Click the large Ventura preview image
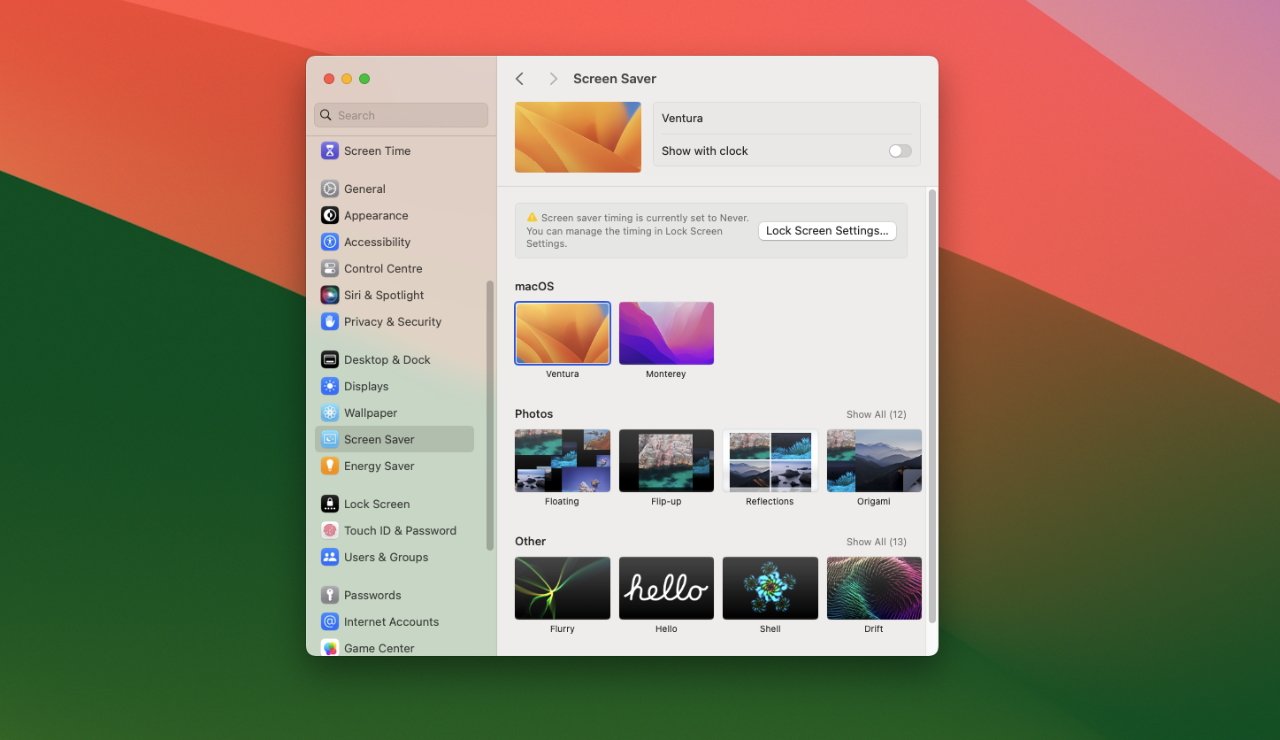Image resolution: width=1280 pixels, height=740 pixels. [x=578, y=137]
